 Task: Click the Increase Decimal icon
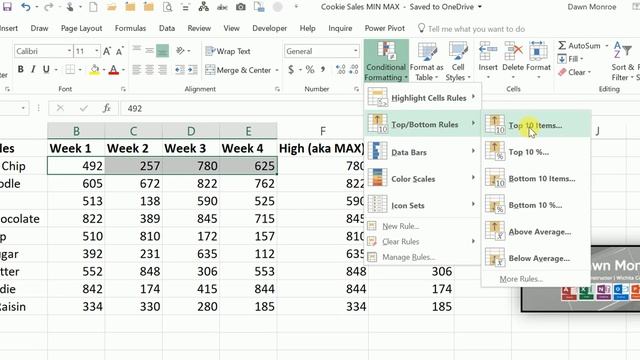[x=341, y=69]
